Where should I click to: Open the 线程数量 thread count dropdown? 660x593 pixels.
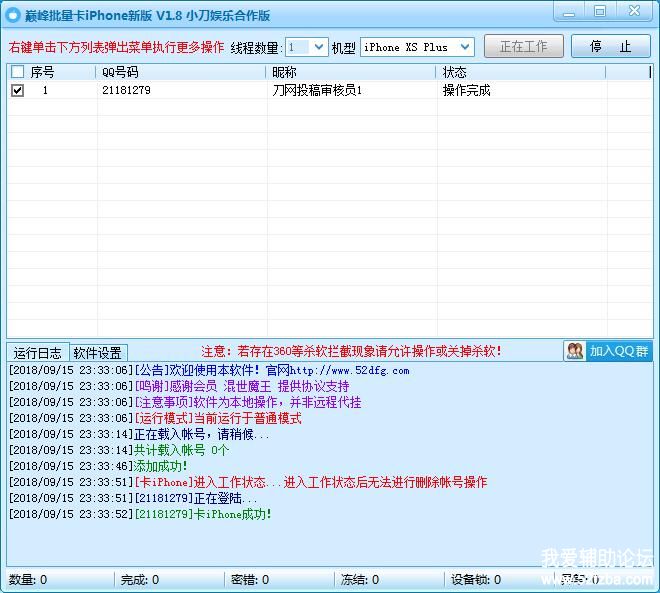click(318, 47)
